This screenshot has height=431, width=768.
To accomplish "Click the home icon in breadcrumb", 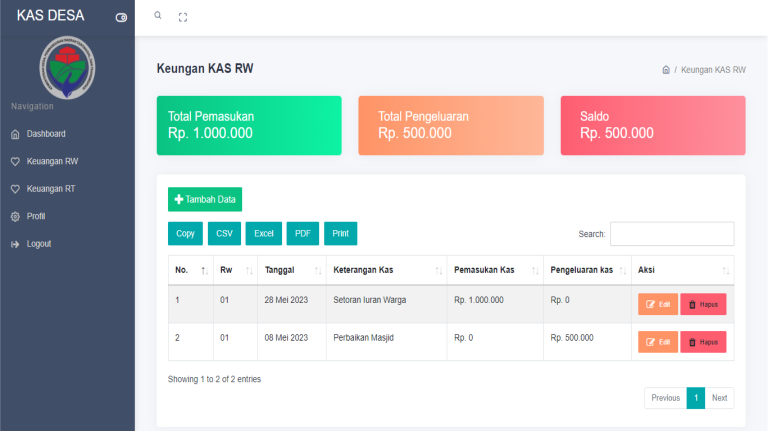I will click(x=666, y=70).
